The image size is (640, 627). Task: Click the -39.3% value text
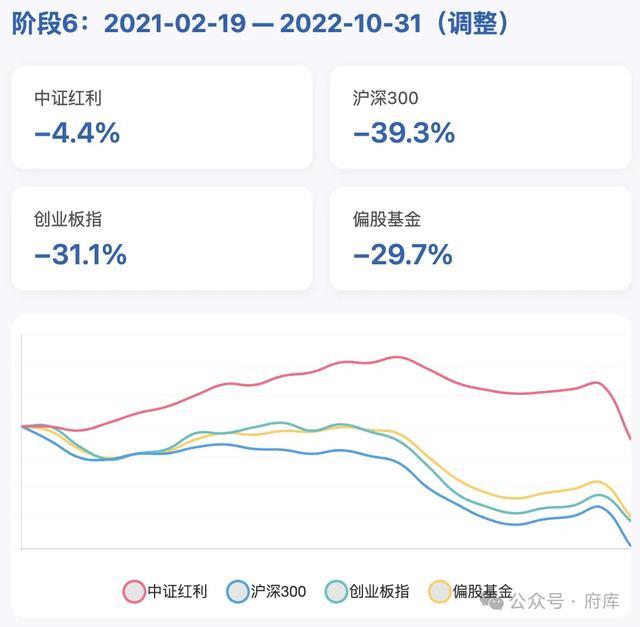point(404,133)
